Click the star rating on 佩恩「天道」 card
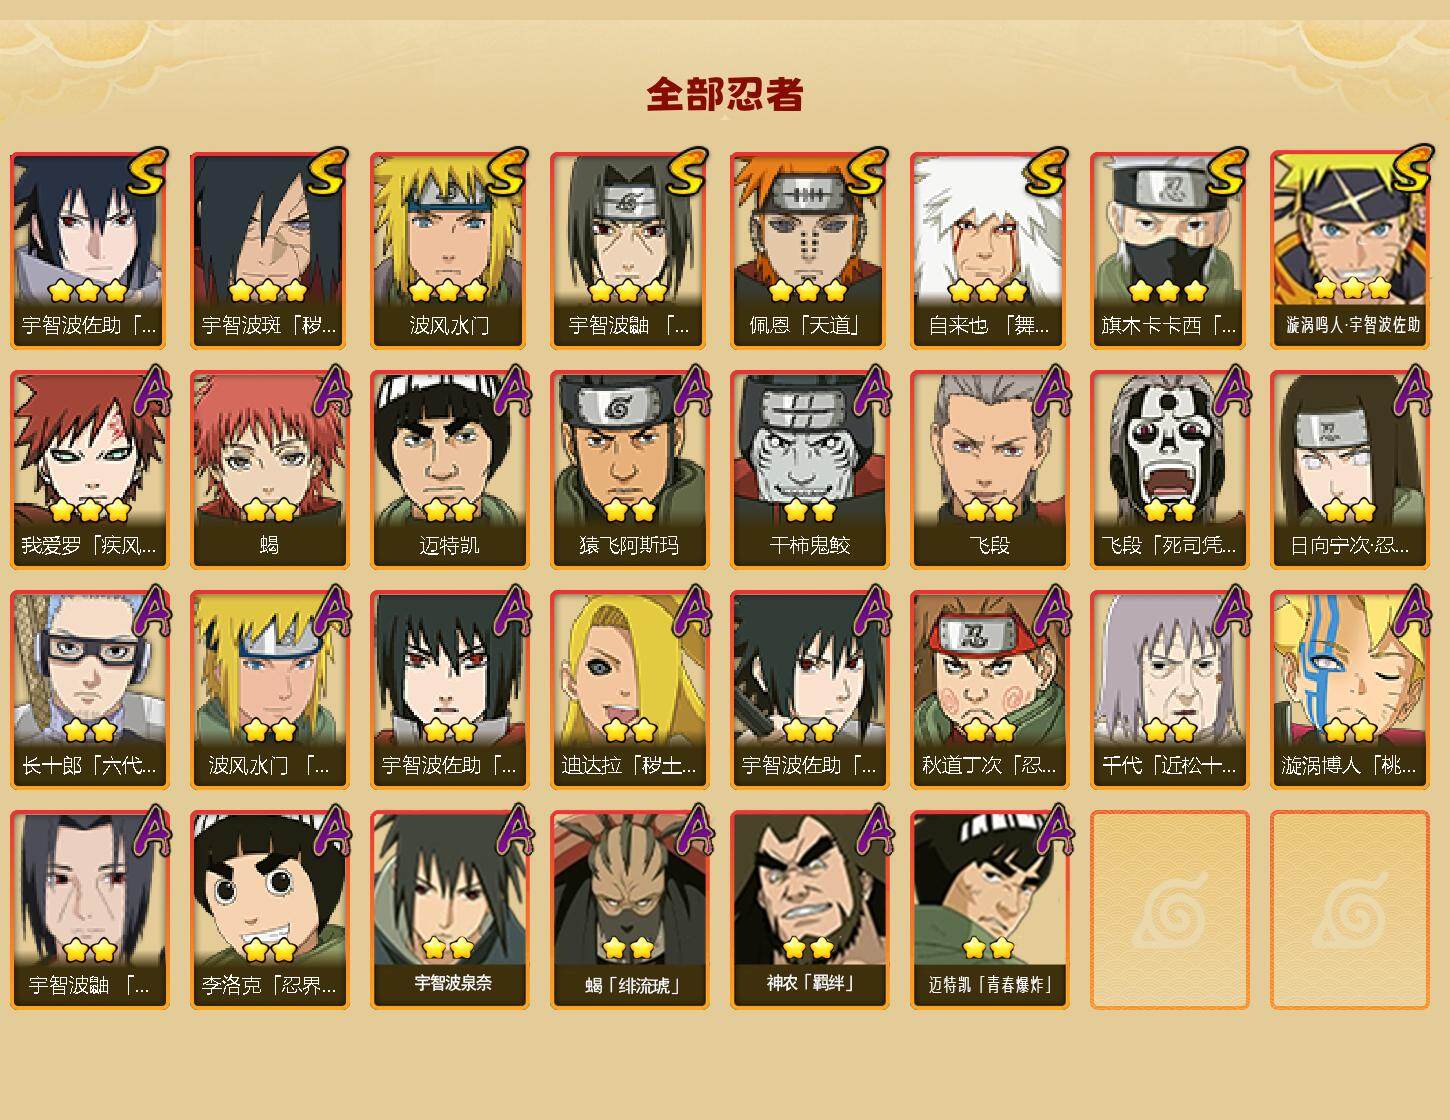Image resolution: width=1450 pixels, height=1120 pixels. (808, 291)
